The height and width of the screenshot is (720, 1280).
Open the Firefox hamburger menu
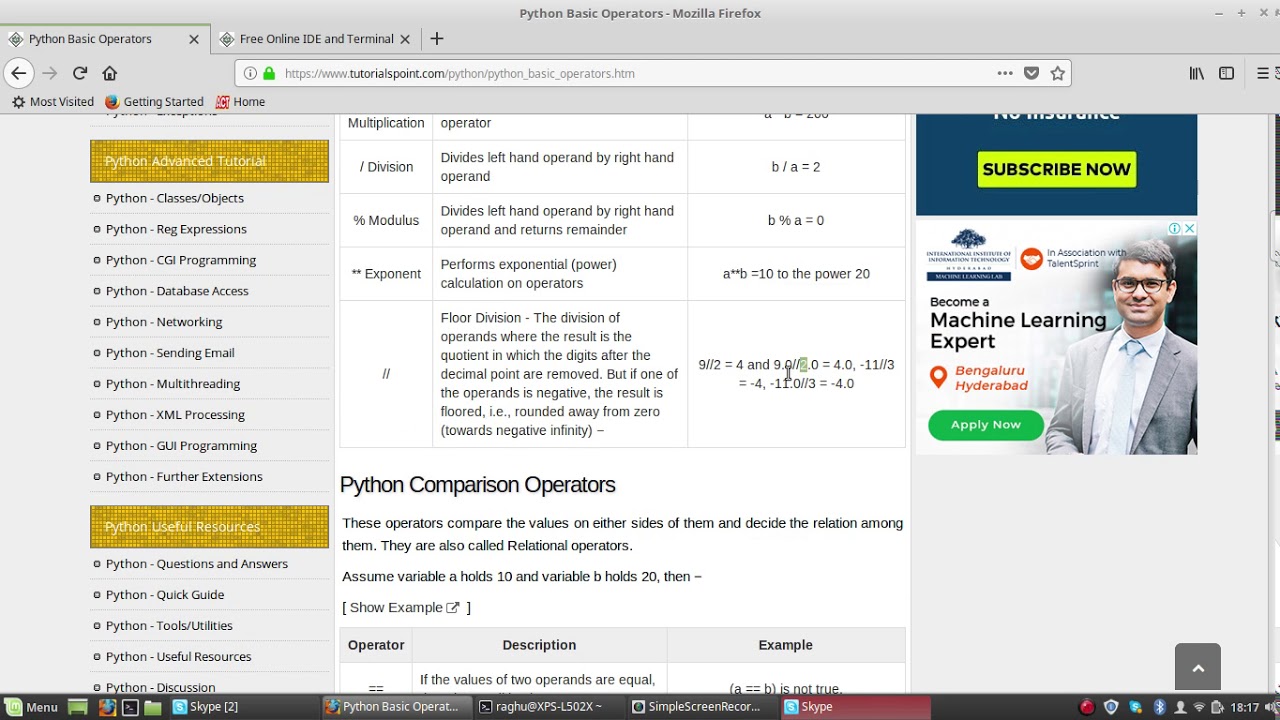click(1263, 73)
